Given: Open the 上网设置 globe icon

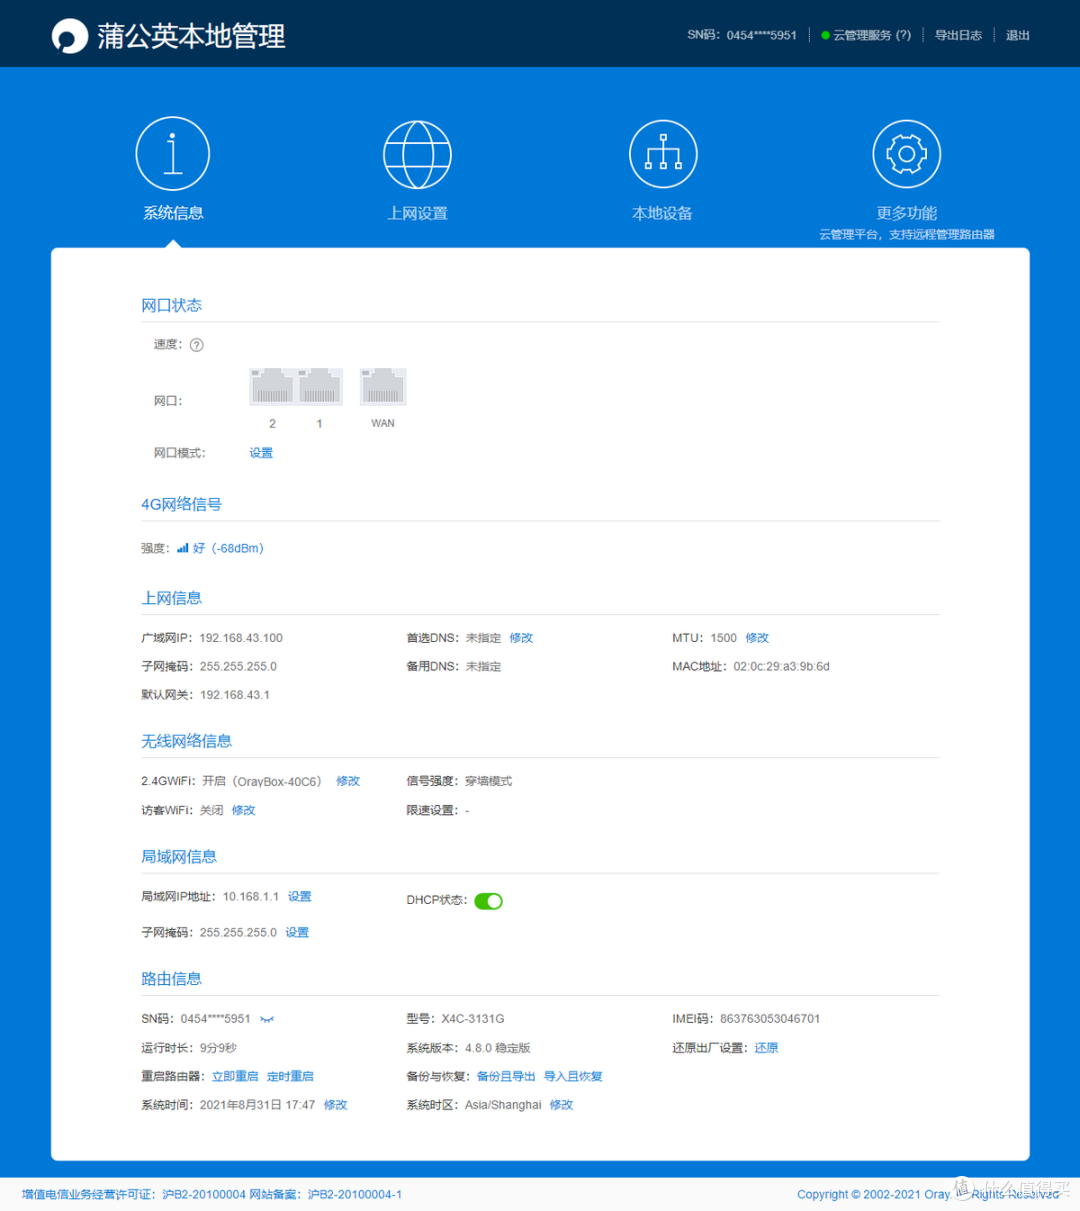Looking at the screenshot, I should point(417,155).
